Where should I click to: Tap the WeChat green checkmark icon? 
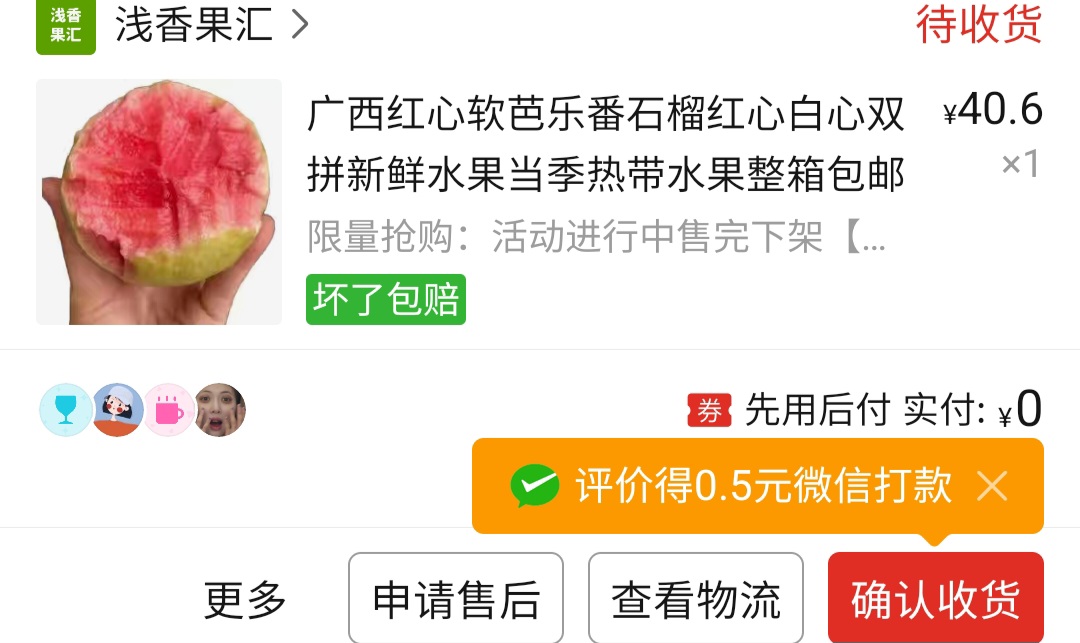pos(534,486)
